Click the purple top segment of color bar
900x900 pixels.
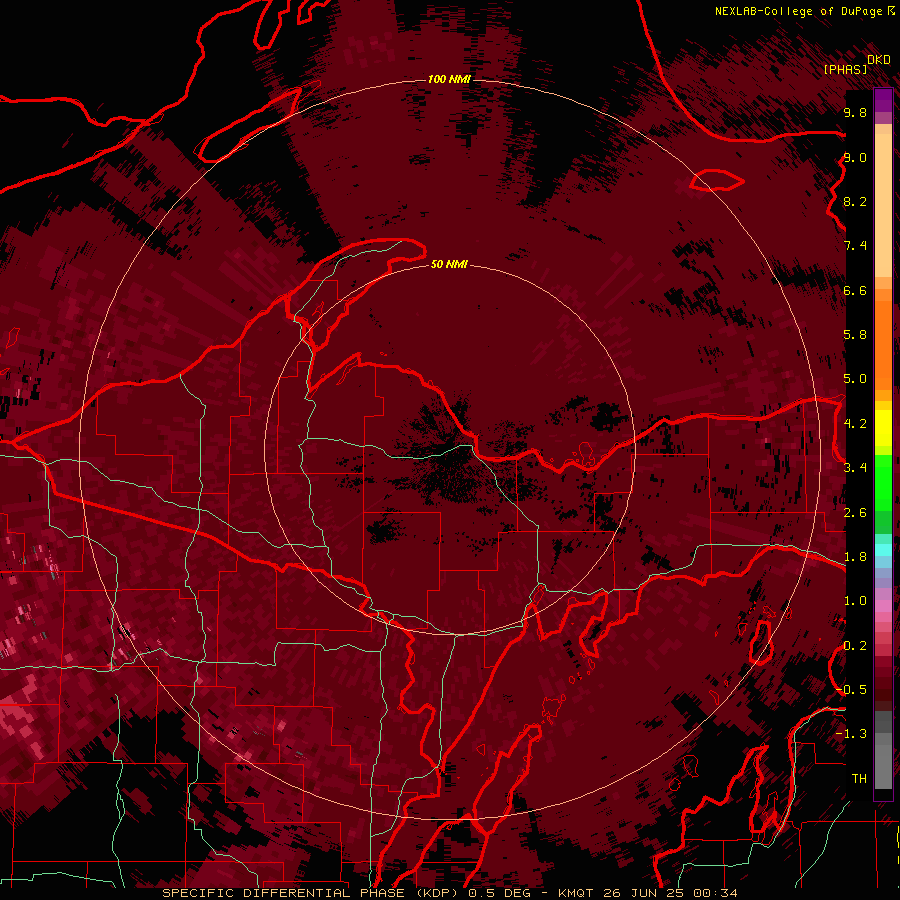[883, 100]
